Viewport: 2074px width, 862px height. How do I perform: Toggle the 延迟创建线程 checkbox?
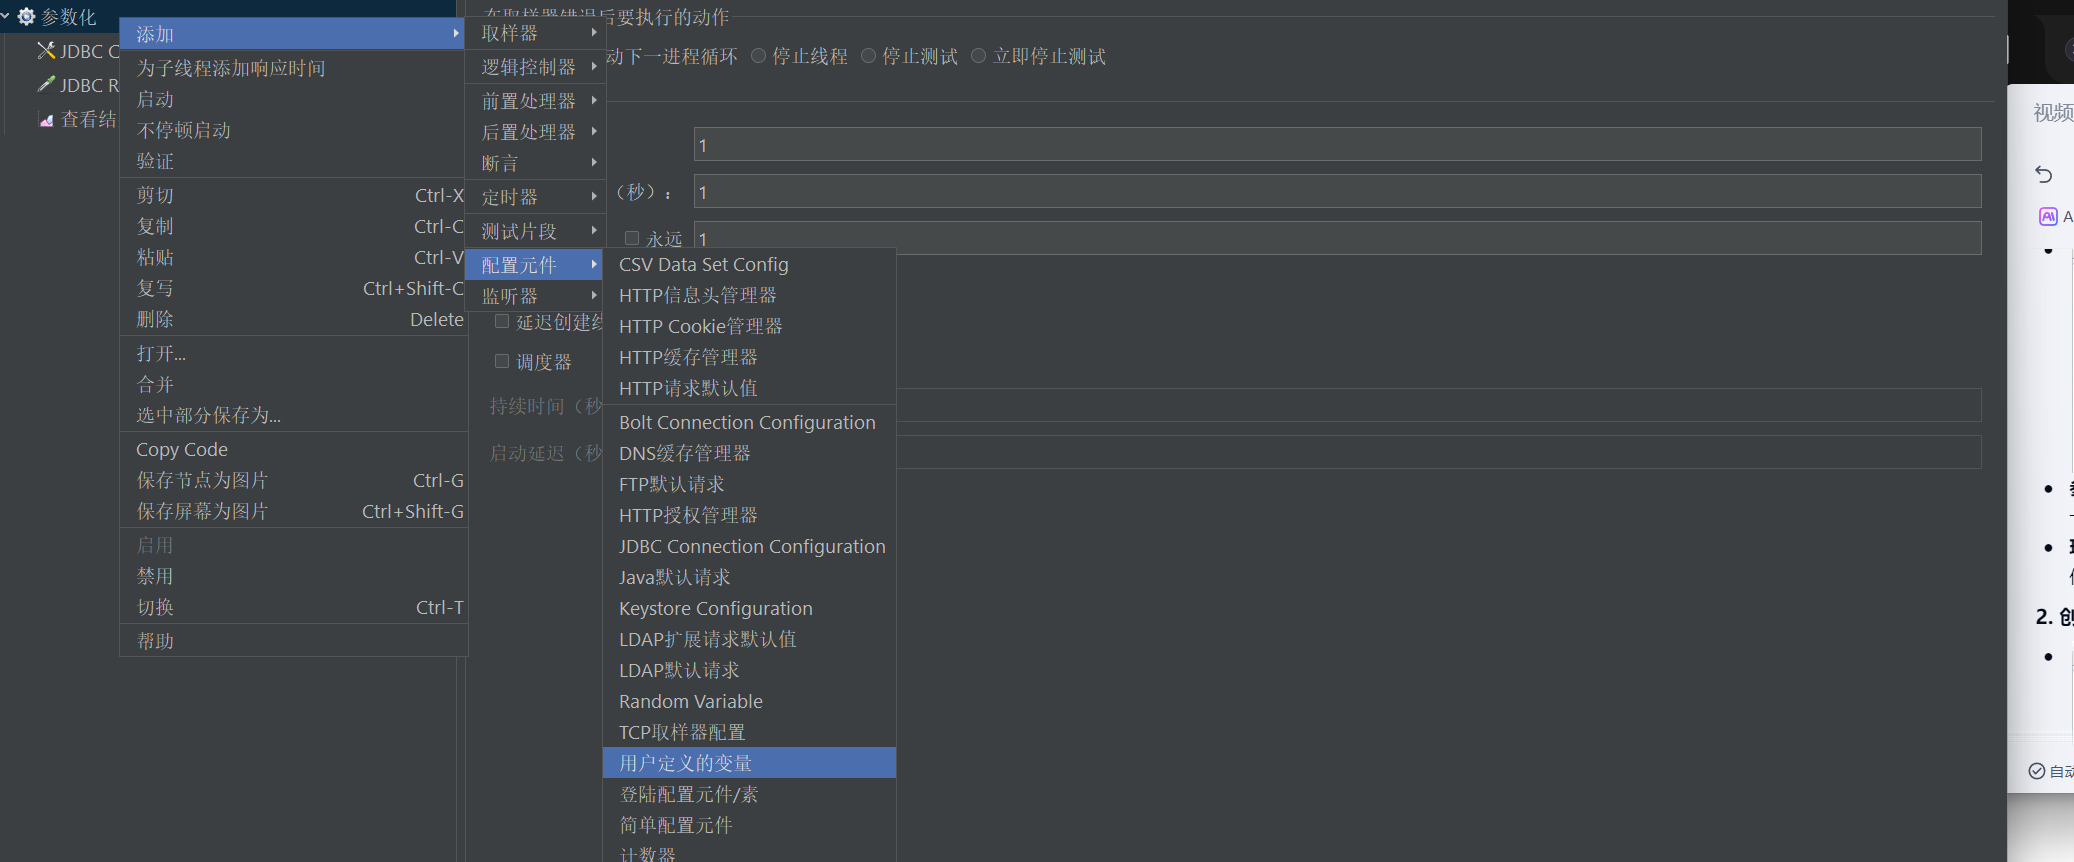click(x=502, y=321)
